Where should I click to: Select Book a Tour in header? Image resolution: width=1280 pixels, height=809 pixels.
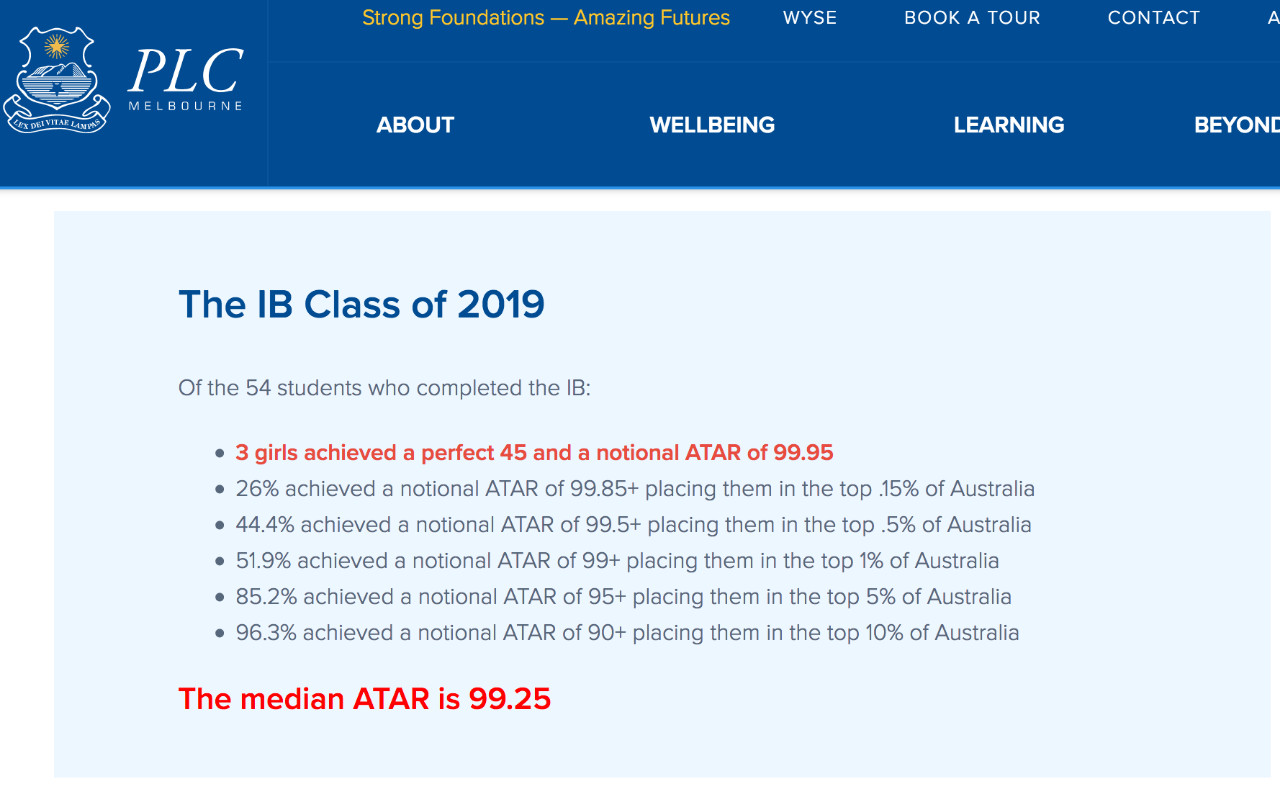click(972, 18)
